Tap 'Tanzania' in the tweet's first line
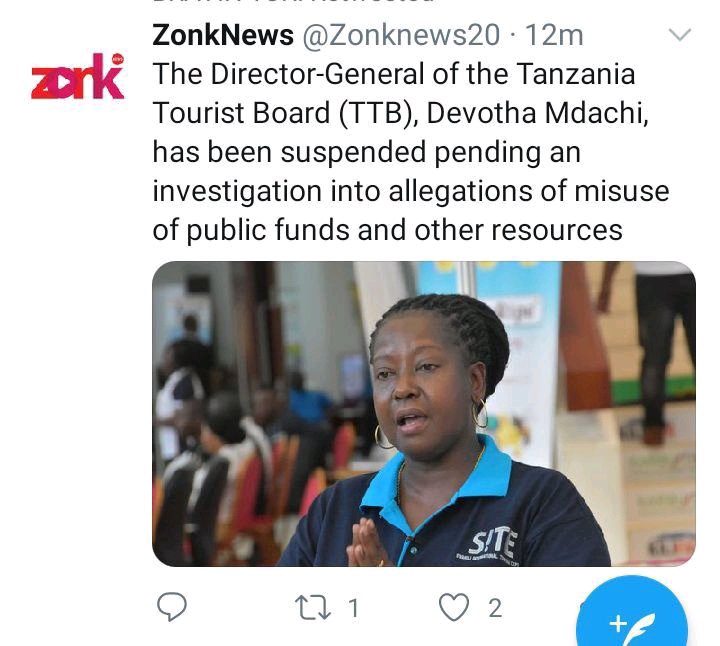The image size is (720, 646). point(575,74)
